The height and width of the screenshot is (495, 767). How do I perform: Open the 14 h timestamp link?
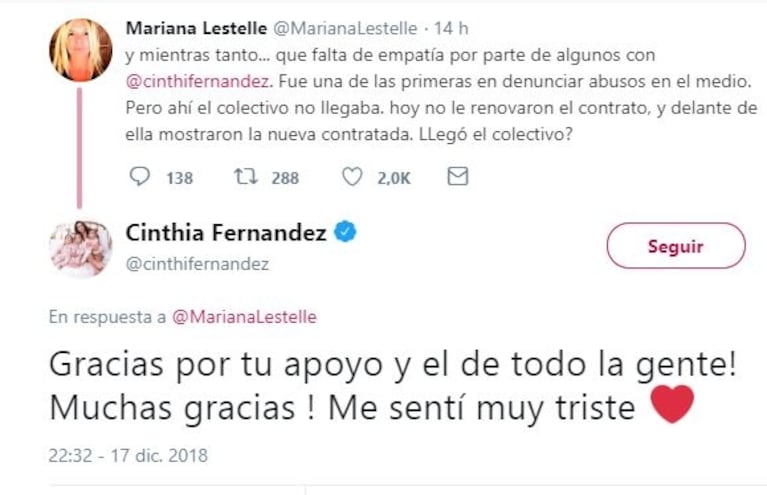click(x=450, y=27)
